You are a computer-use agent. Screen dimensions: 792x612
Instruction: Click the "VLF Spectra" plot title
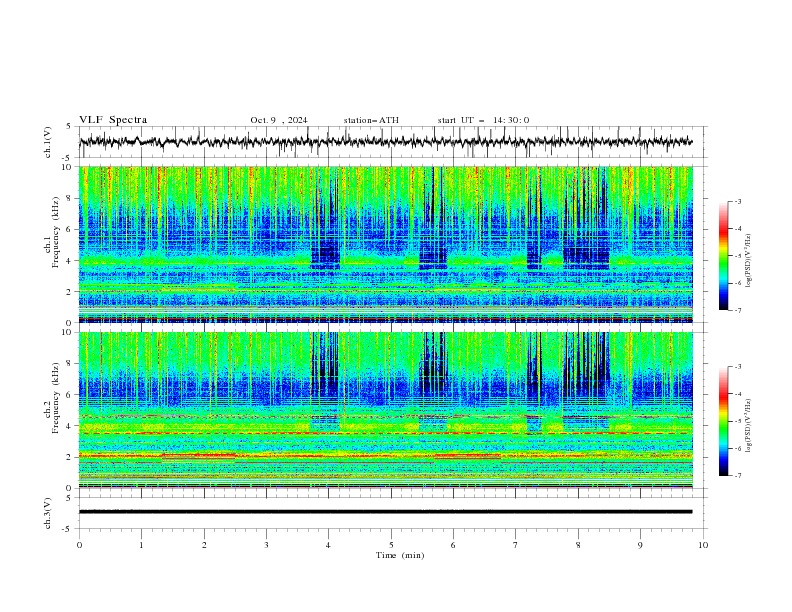113,120
